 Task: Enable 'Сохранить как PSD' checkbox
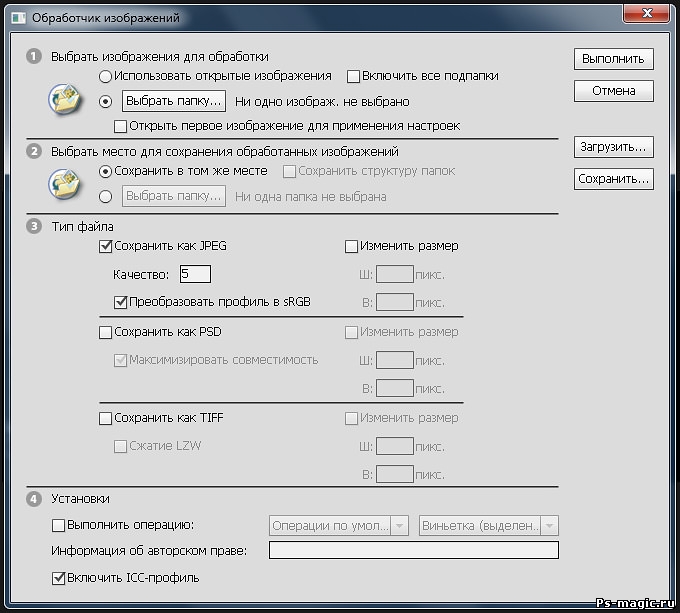click(106, 332)
